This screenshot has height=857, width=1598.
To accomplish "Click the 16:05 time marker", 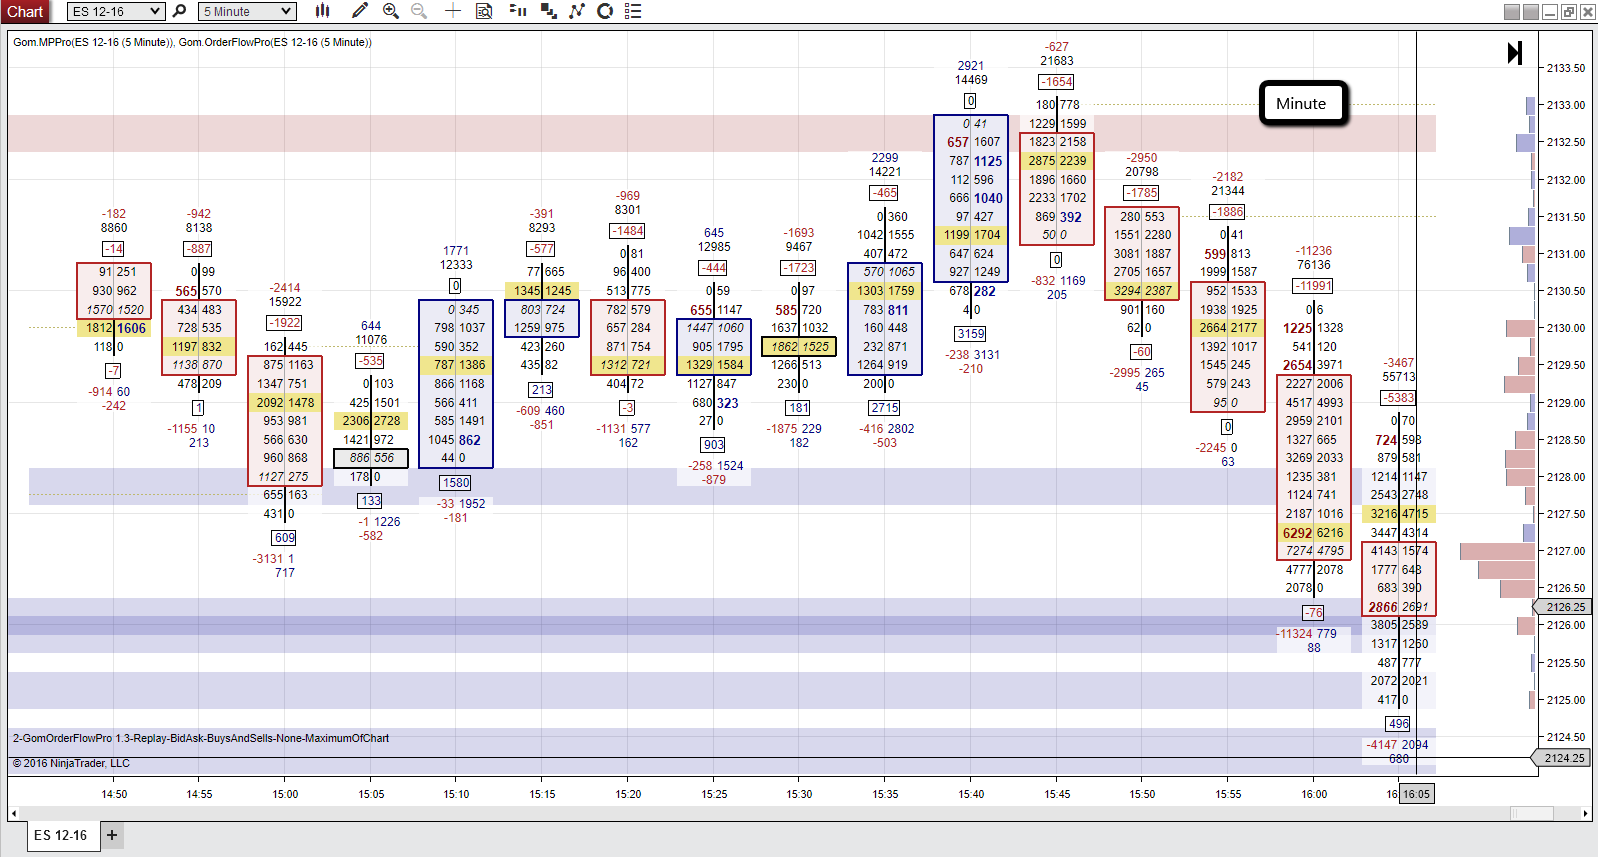I will (1416, 794).
